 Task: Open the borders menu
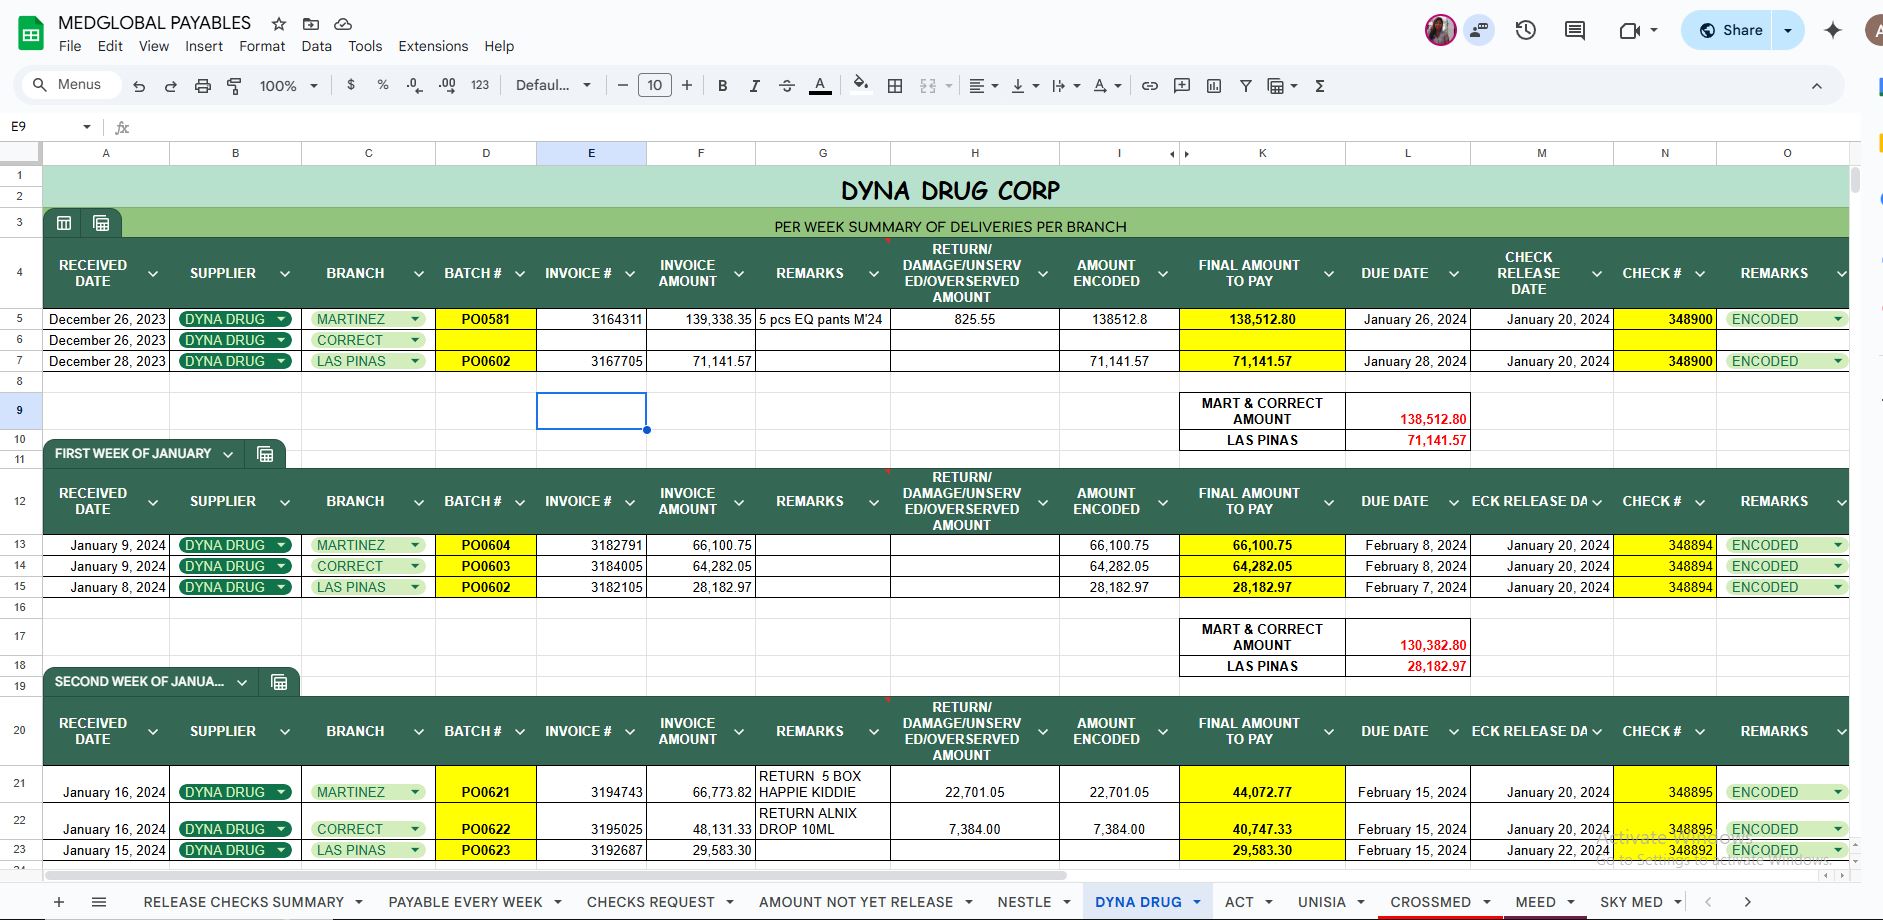coord(895,86)
